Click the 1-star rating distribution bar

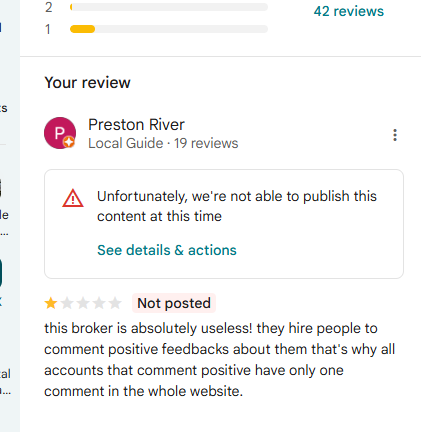[169, 29]
